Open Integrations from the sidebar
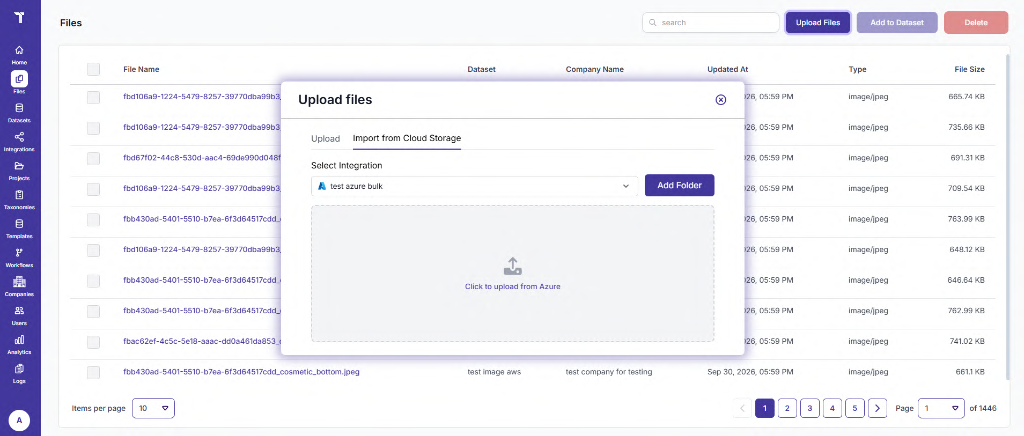Screen dimensions: 1024x436 [20, 142]
